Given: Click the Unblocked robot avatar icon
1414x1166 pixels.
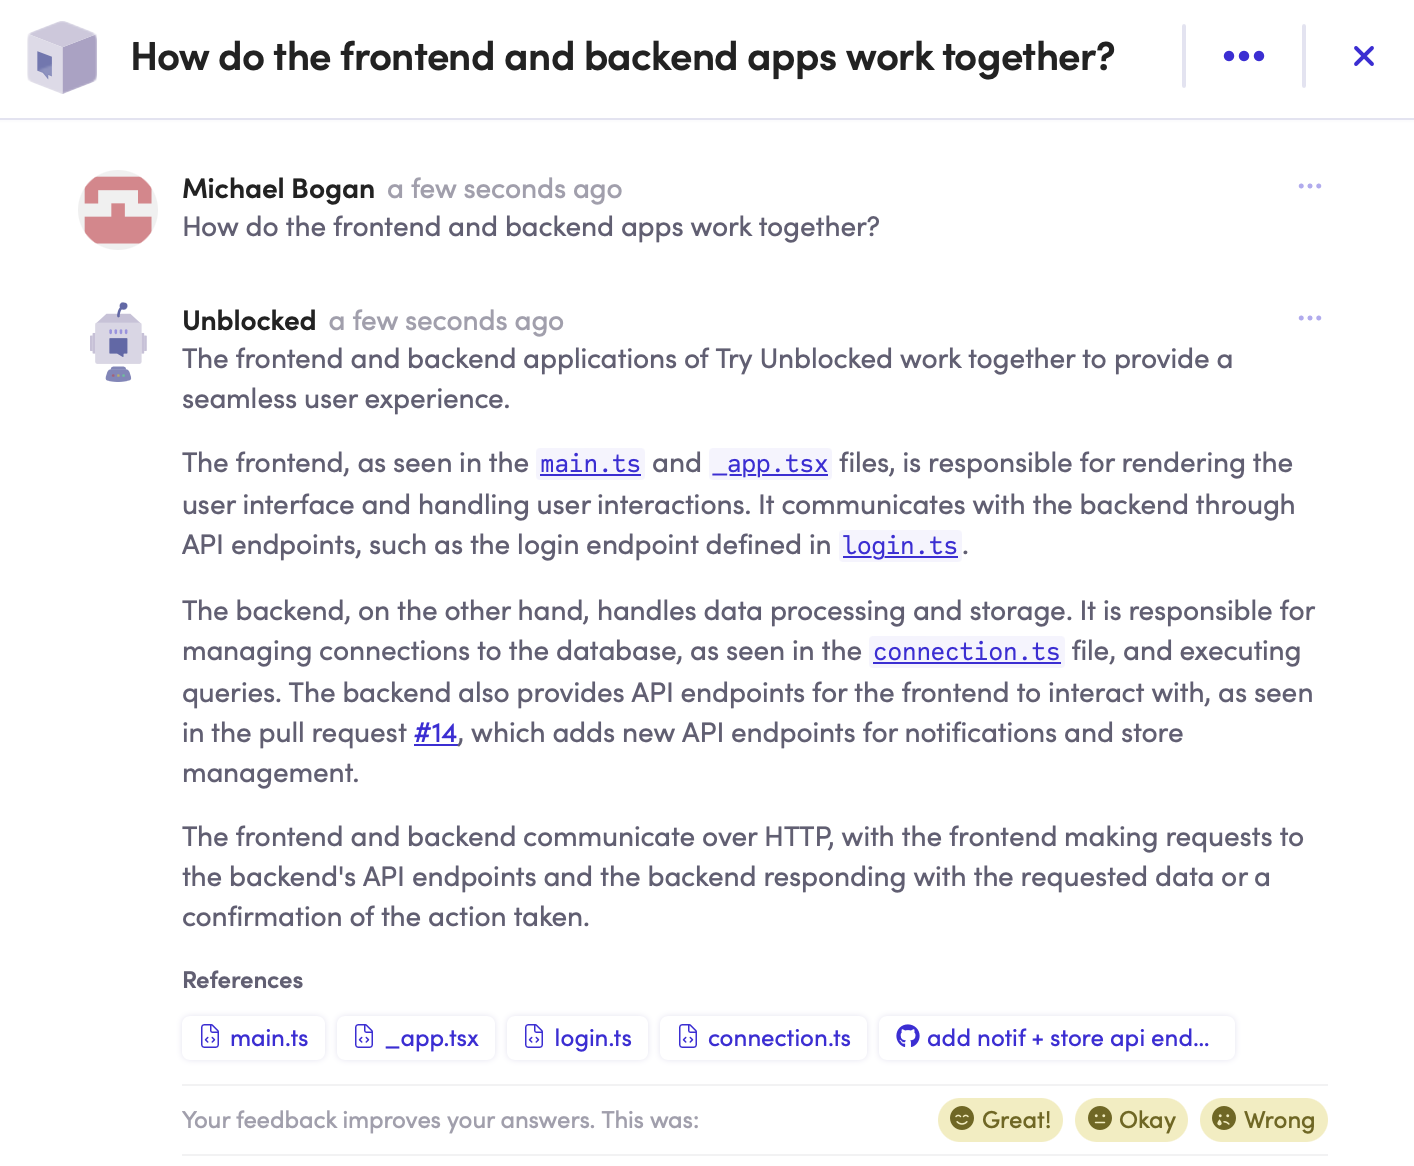Looking at the screenshot, I should (x=118, y=342).
